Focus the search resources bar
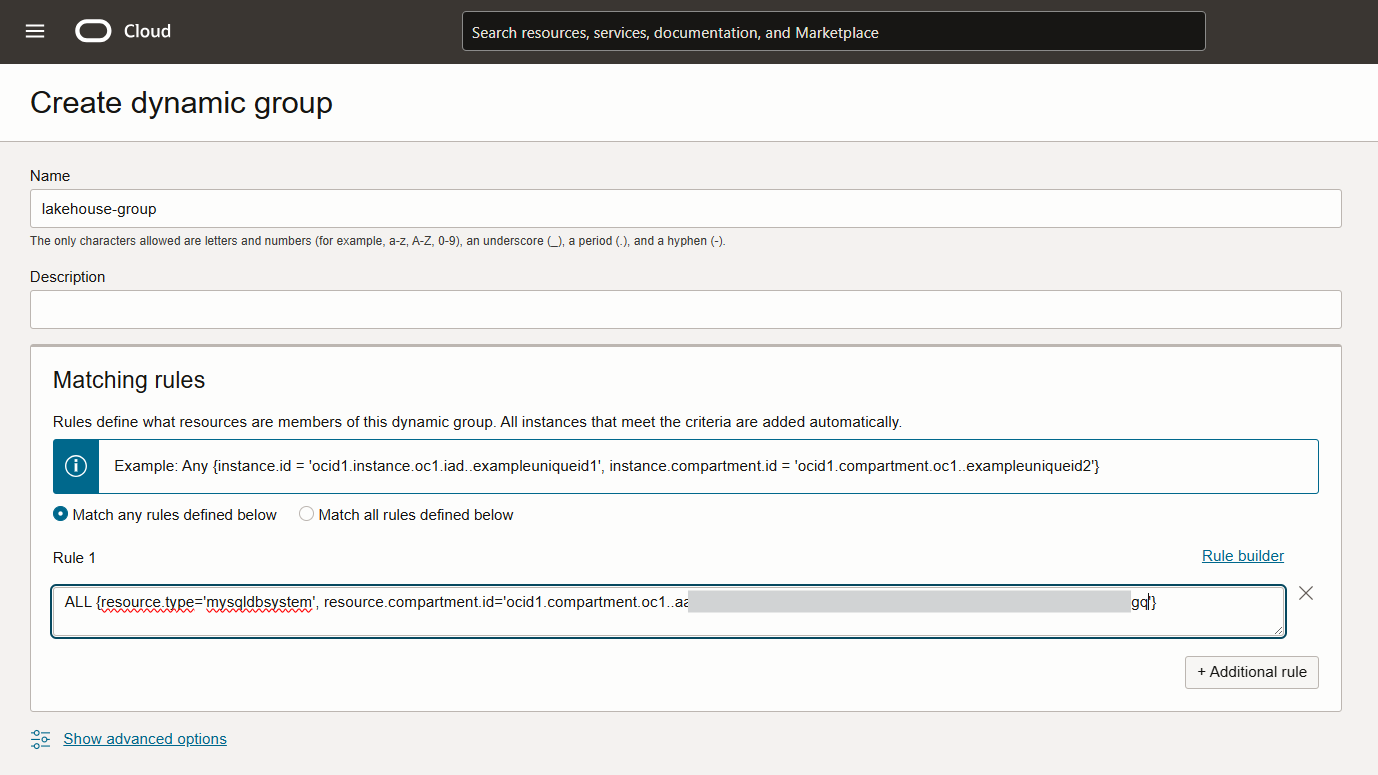The image size is (1378, 775). click(x=833, y=31)
